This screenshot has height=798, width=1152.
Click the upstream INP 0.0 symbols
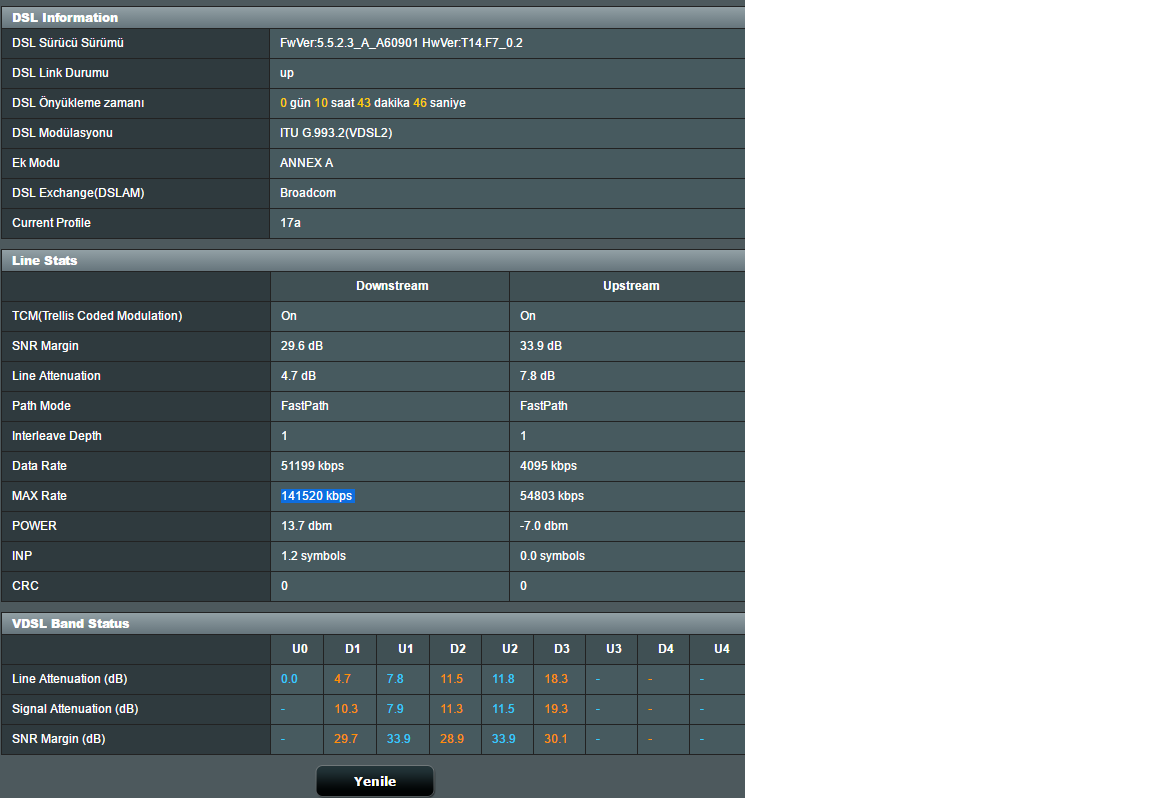(552, 556)
